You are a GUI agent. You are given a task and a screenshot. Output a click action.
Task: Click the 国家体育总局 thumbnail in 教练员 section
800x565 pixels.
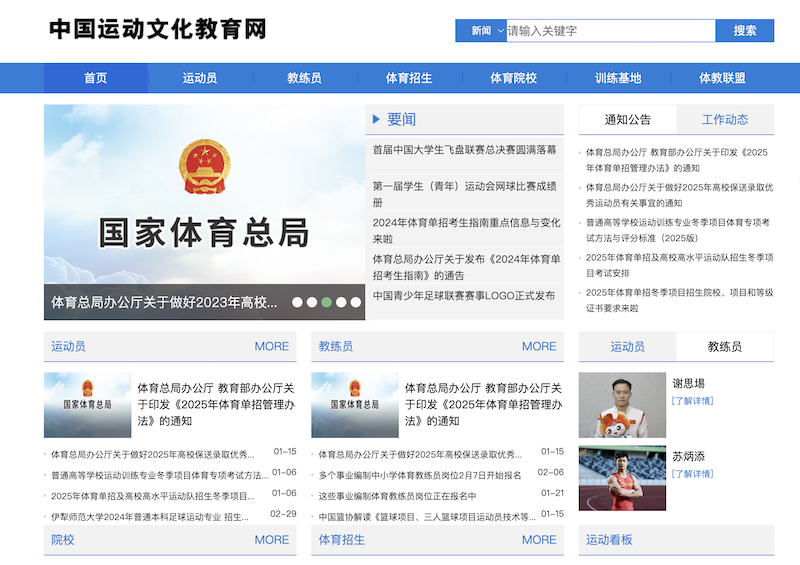354,405
